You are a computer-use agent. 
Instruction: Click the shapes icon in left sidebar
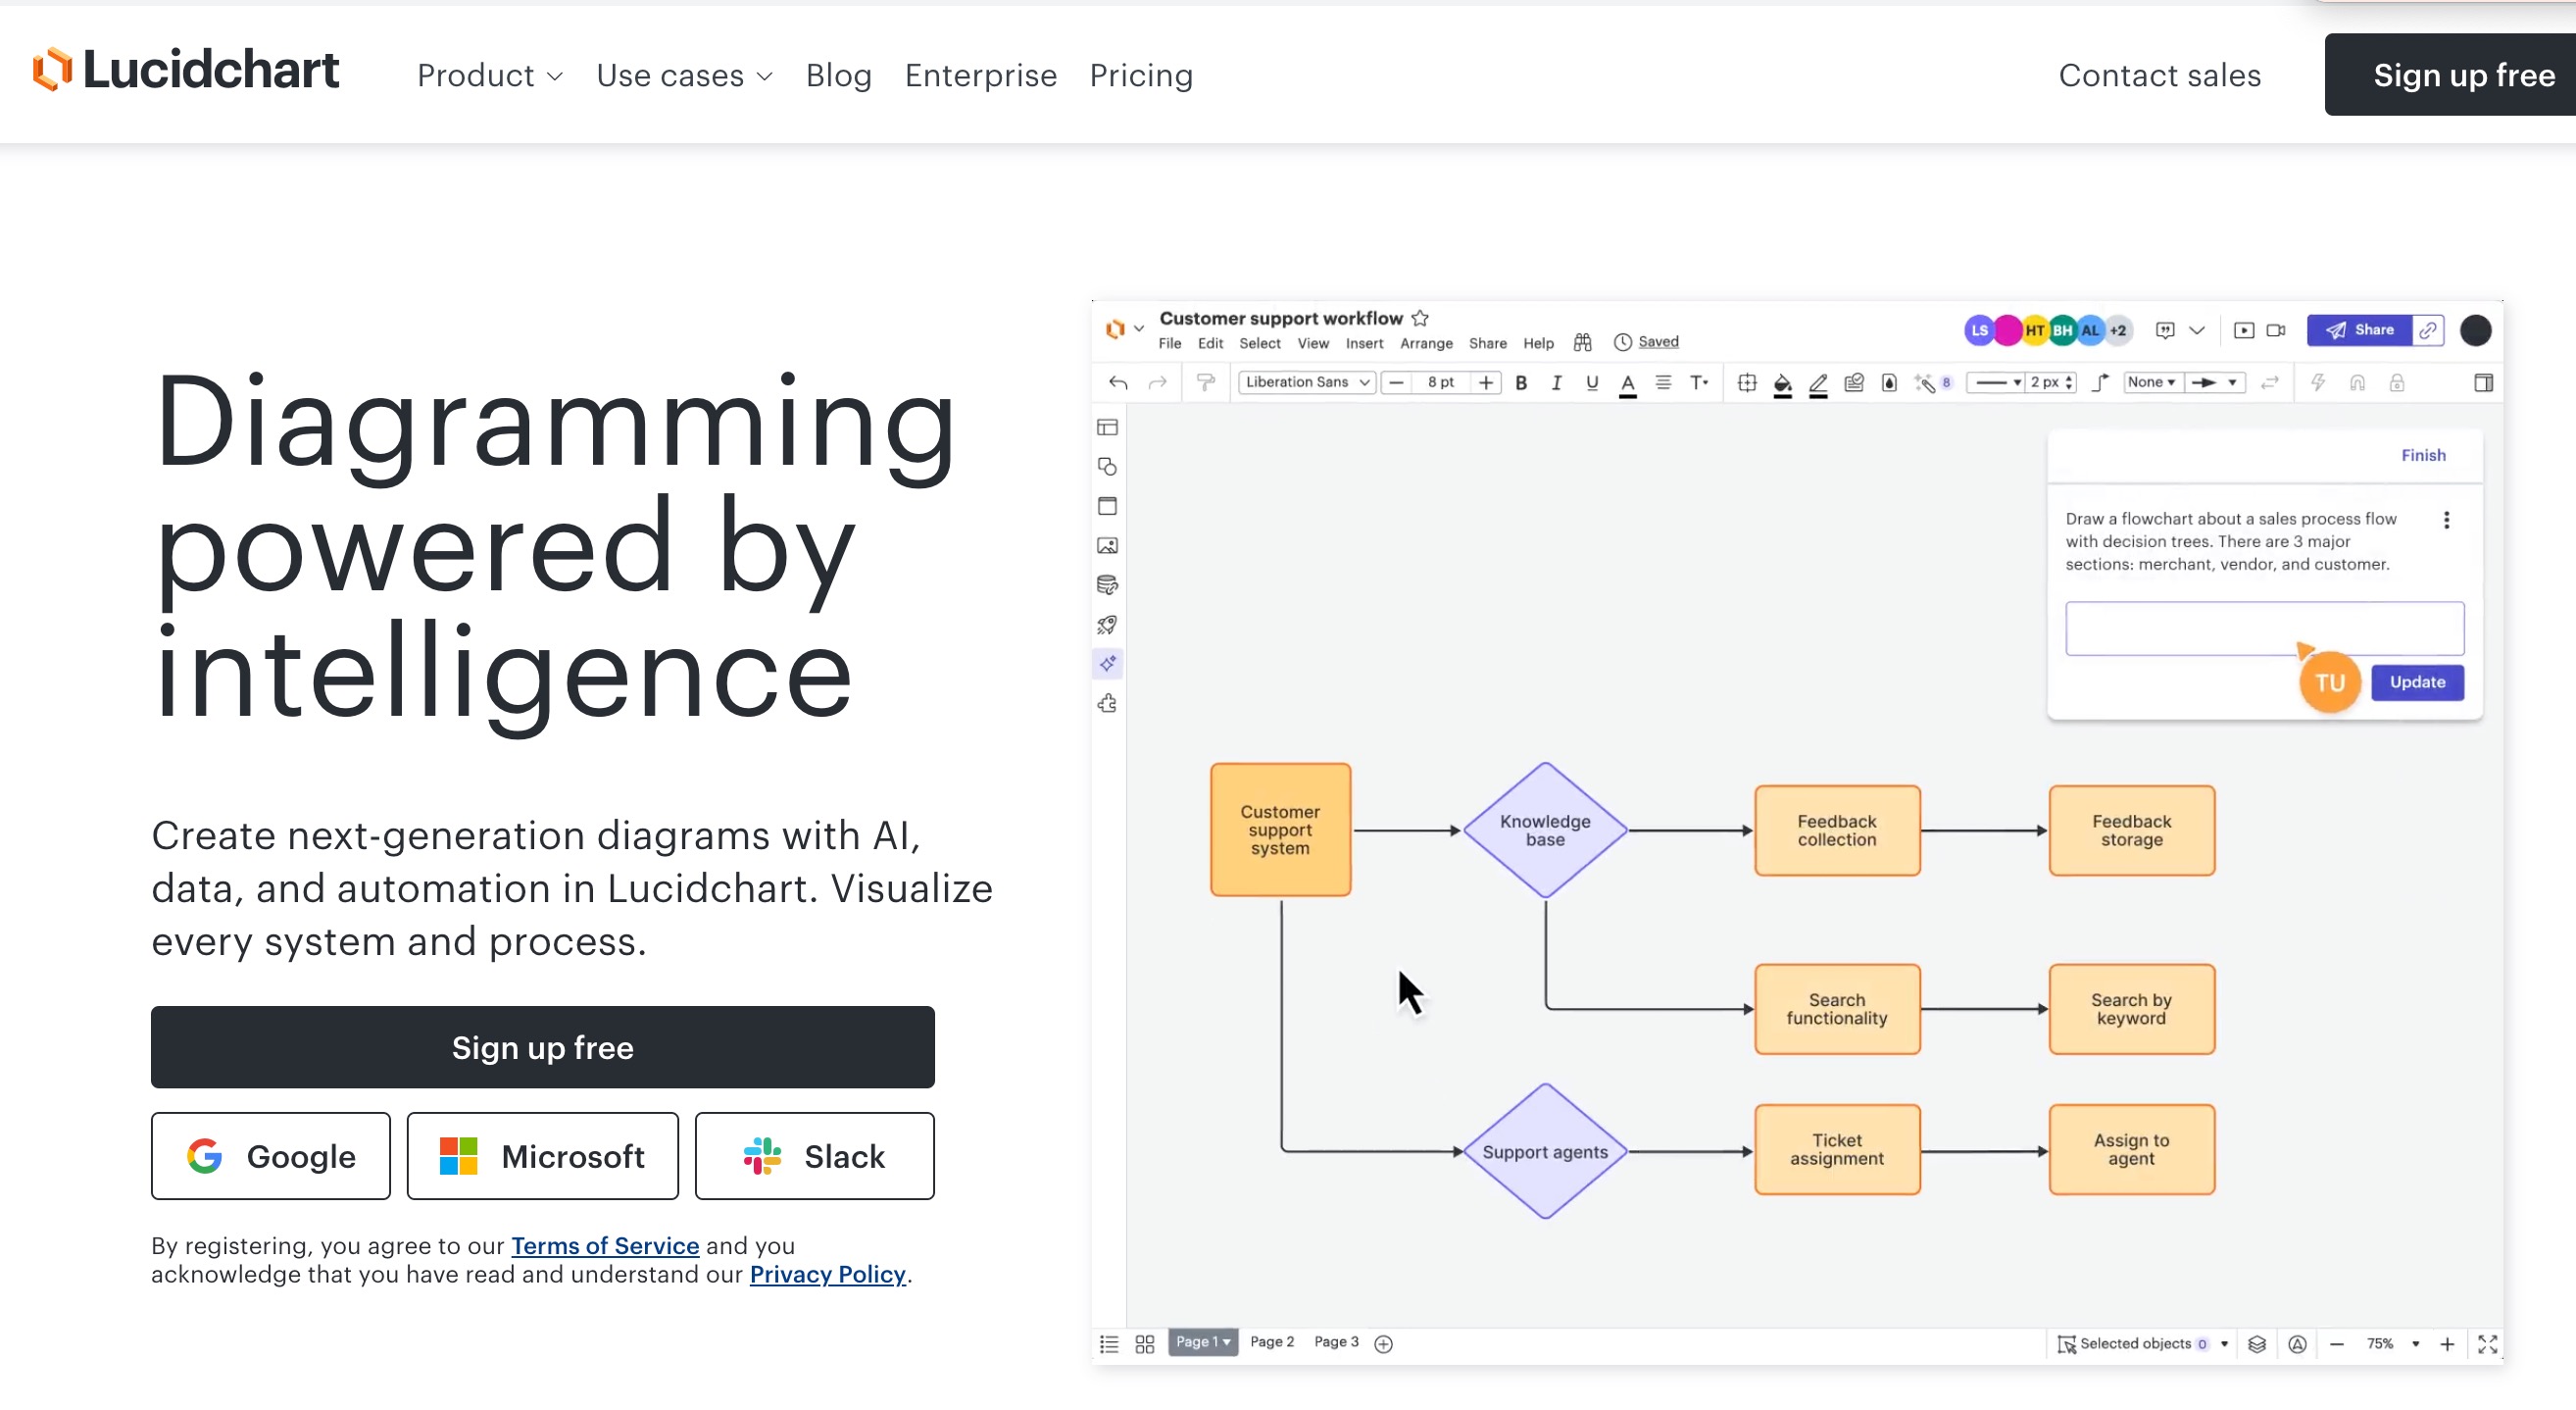point(1107,467)
